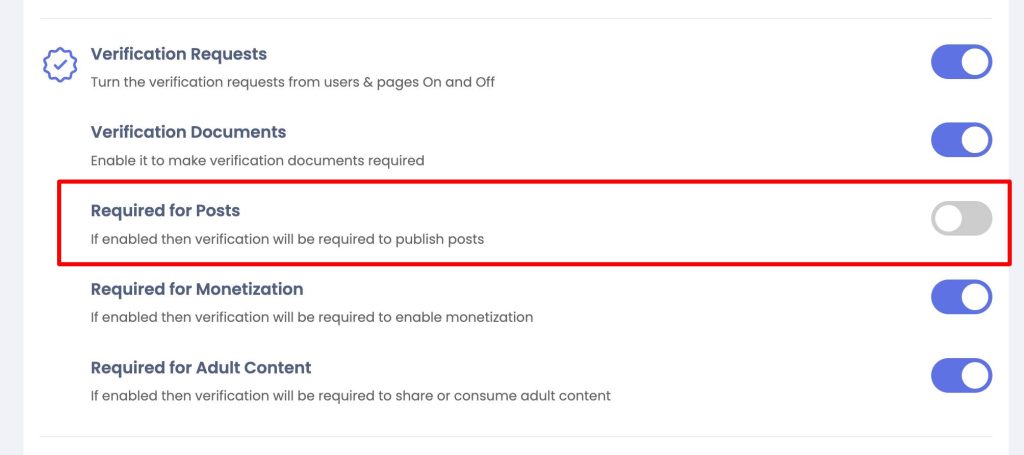This screenshot has height=455, width=1024.
Task: Click the Required for Adult Content title
Action: (x=200, y=368)
